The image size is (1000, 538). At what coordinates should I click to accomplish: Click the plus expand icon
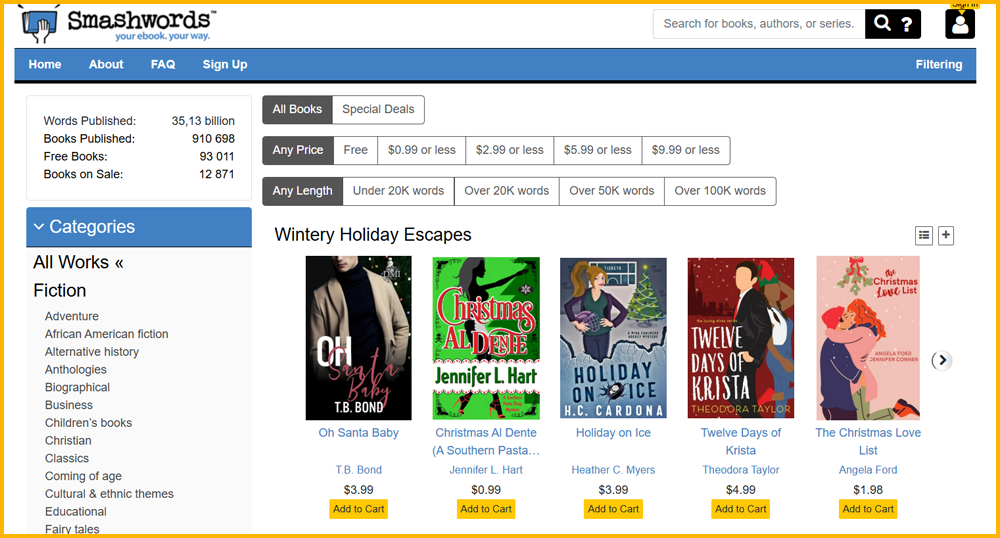click(946, 235)
